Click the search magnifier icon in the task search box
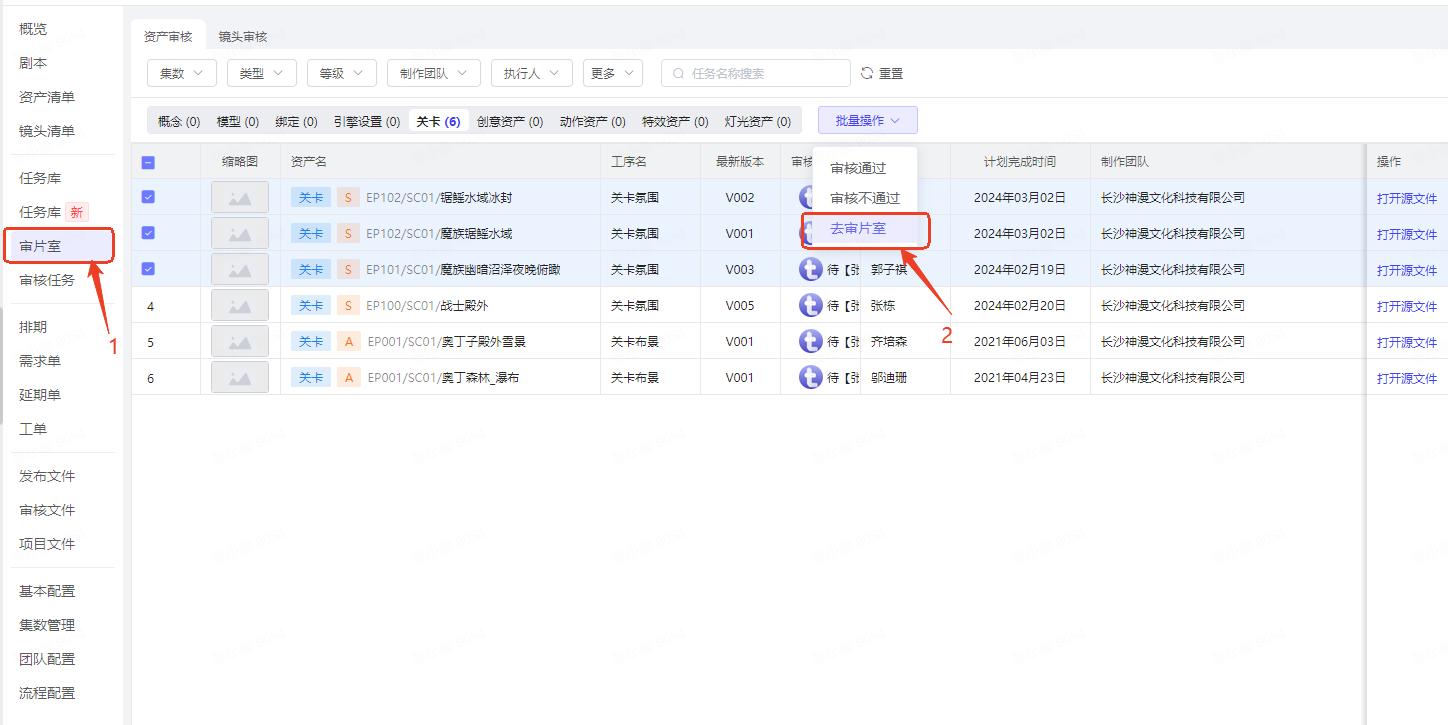The height and width of the screenshot is (725, 1448). click(679, 73)
